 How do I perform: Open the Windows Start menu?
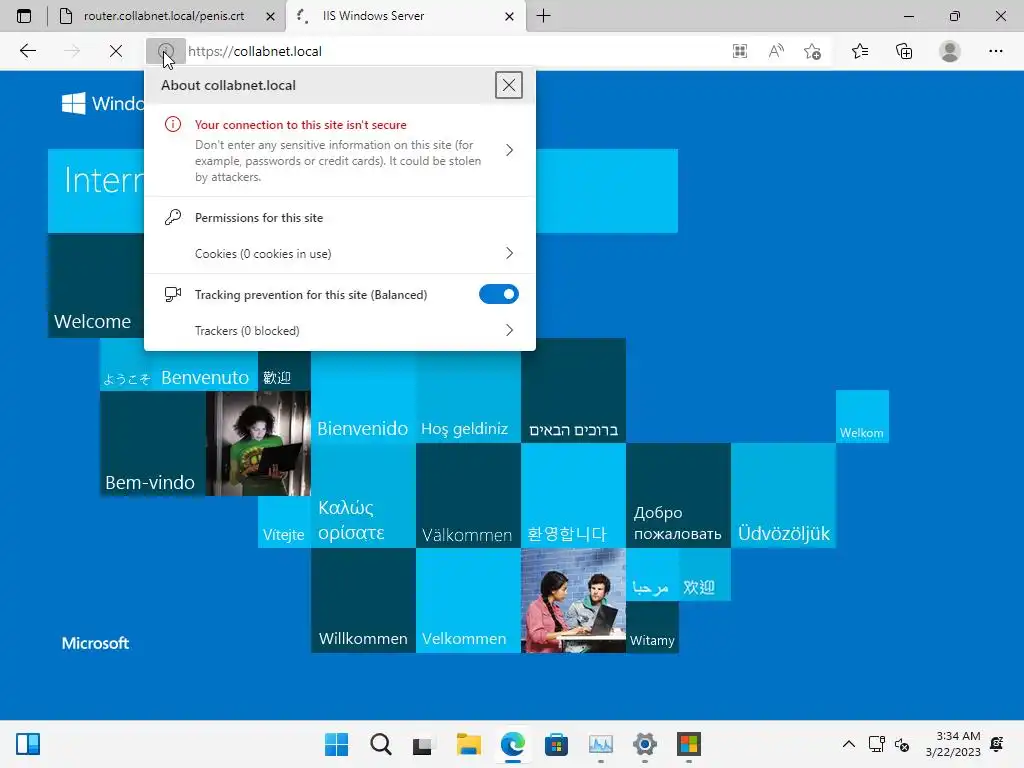pyautogui.click(x=336, y=744)
